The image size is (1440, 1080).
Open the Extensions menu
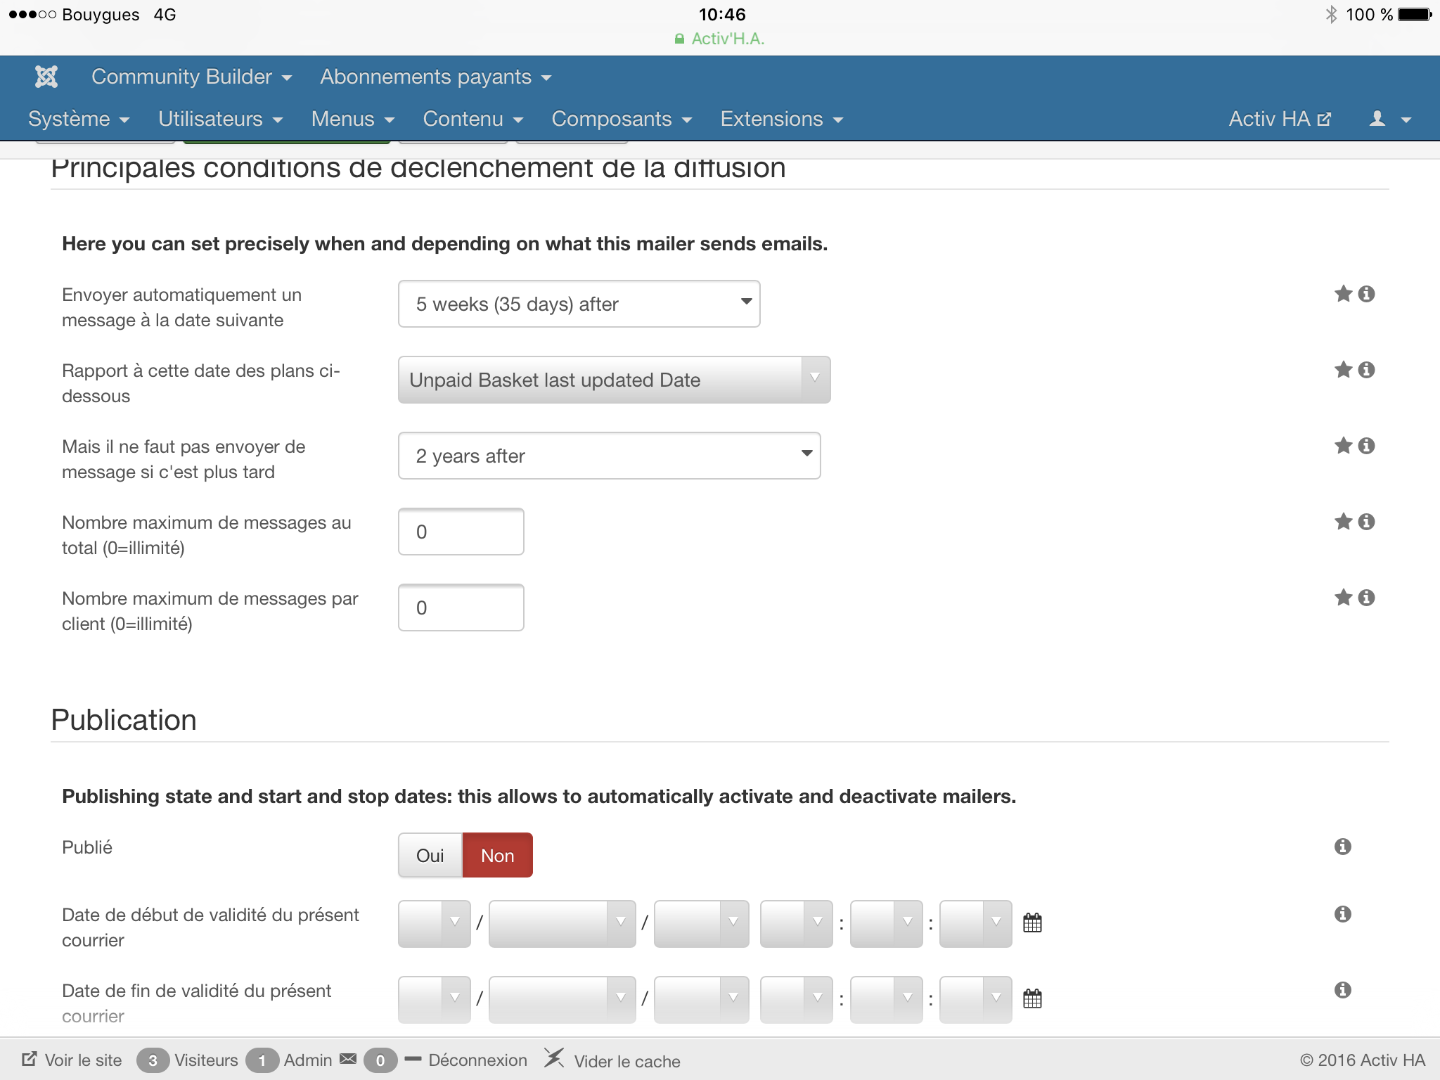click(782, 119)
